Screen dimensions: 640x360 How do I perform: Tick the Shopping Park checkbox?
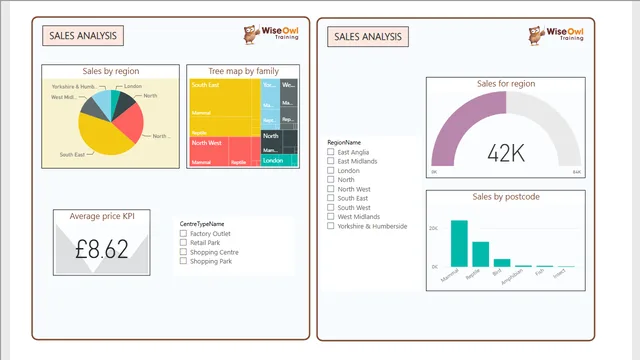click(x=183, y=261)
